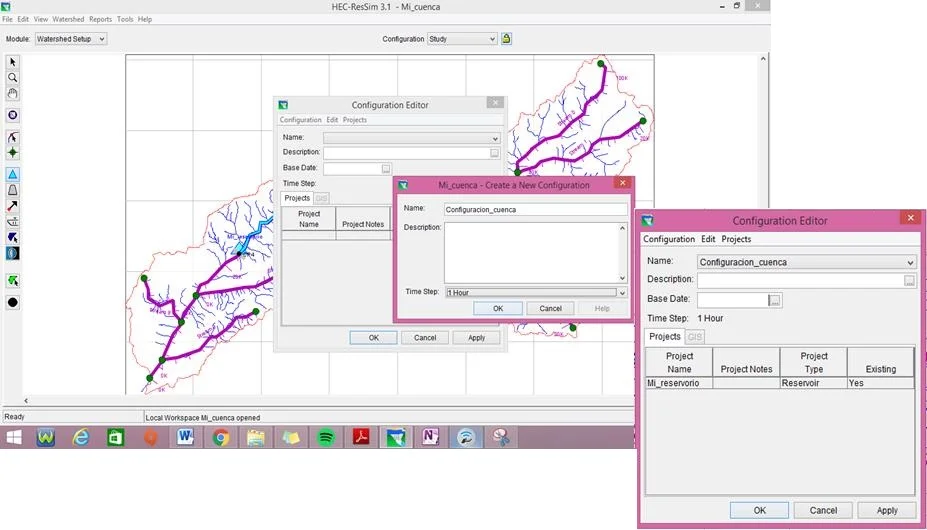The height and width of the screenshot is (530, 927).
Task: Open the Watershed menu
Action: click(x=68, y=19)
